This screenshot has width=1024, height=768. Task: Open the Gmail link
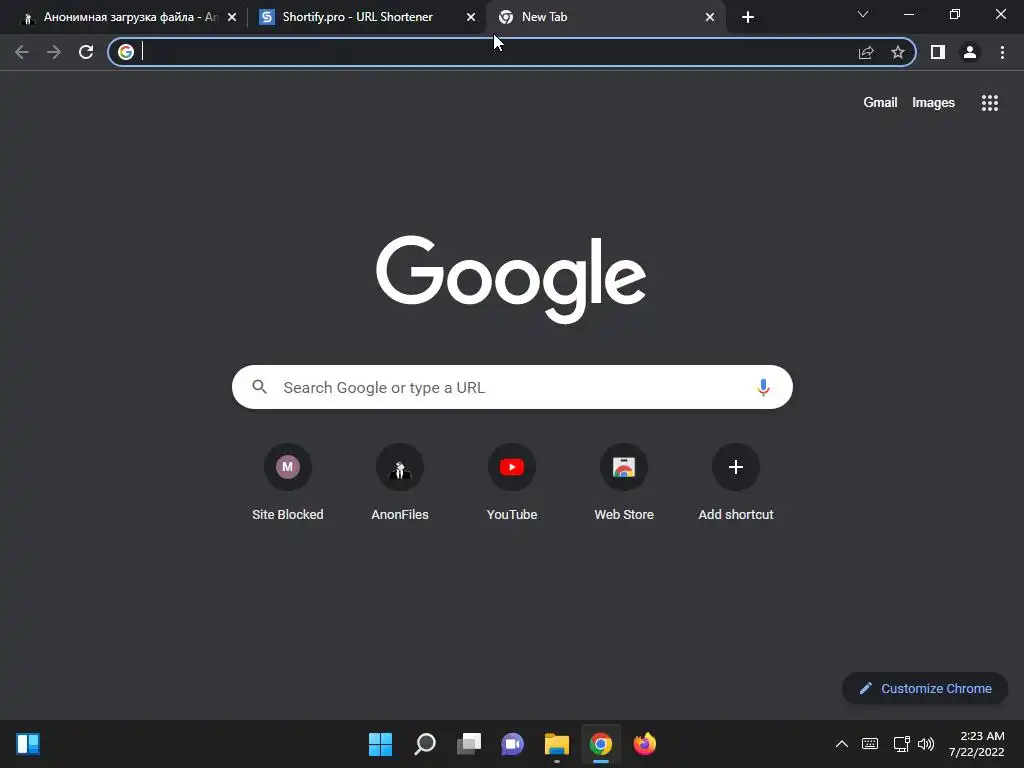[x=880, y=103]
